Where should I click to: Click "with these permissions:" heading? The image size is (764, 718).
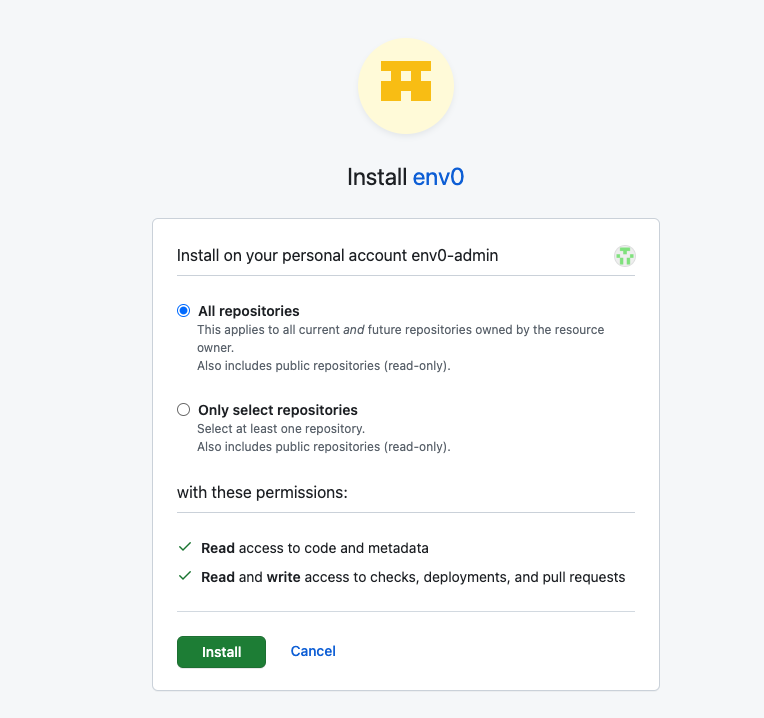(x=262, y=492)
